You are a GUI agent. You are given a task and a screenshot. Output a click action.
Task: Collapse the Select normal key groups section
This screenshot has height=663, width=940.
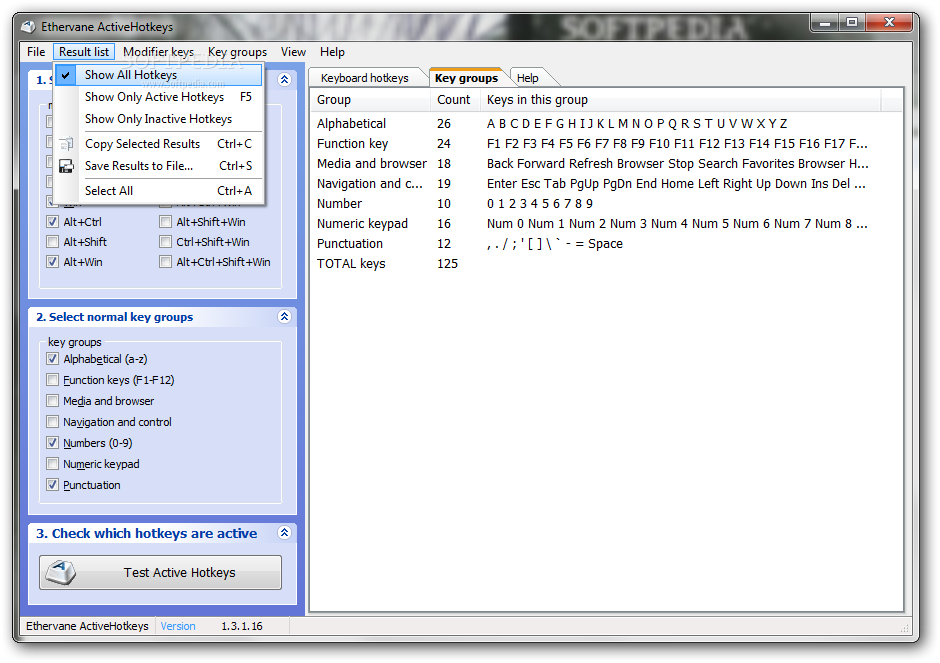point(285,317)
